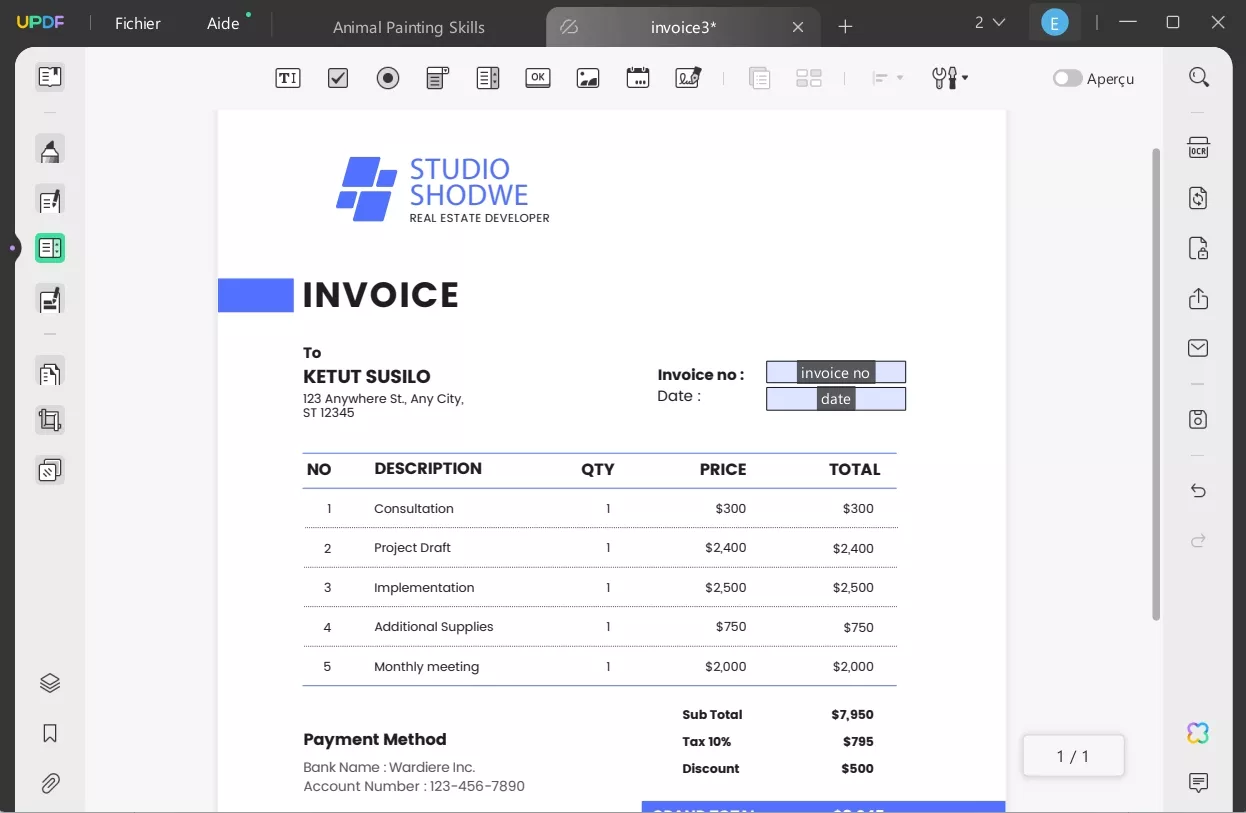The height and width of the screenshot is (813, 1246).
Task: Click the vertical document scrollbar
Action: tap(1156, 384)
